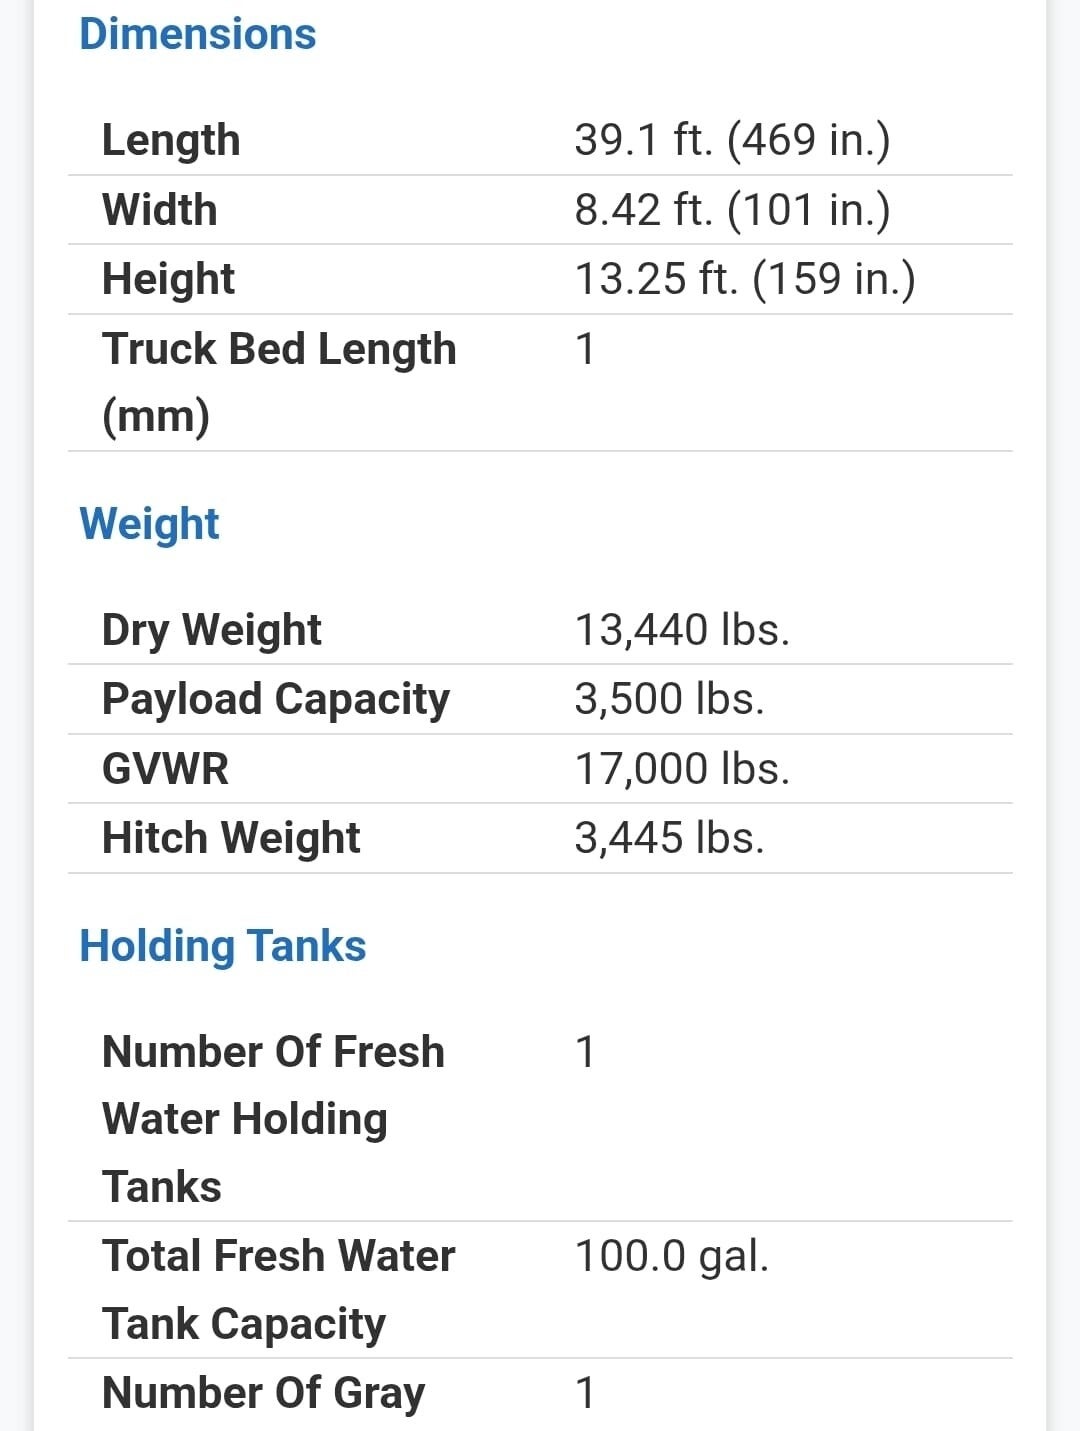Select the Dry Weight row label
Screen dimensions: 1080x1431
coord(211,630)
